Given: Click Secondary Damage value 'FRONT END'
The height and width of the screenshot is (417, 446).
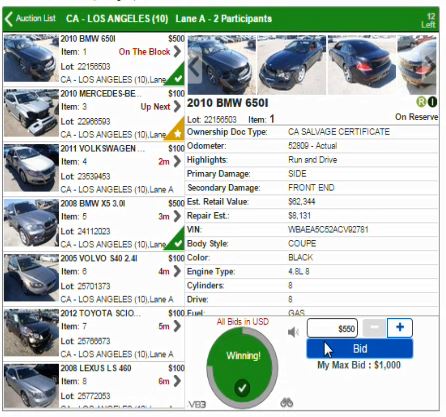Looking at the screenshot, I should [311, 188].
